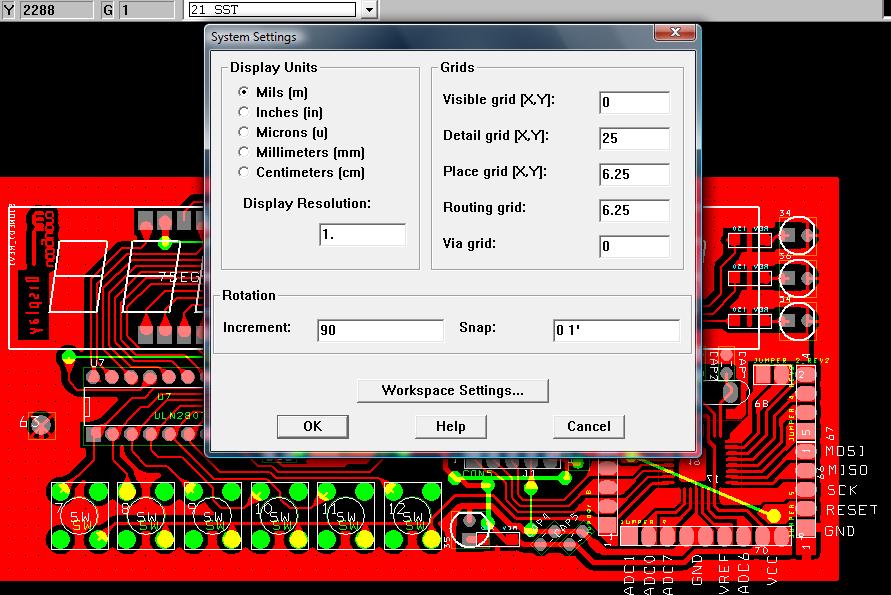Screen dimensions: 891x595
Task: Click the System Settings title bar text
Action: pyautogui.click(x=253, y=37)
